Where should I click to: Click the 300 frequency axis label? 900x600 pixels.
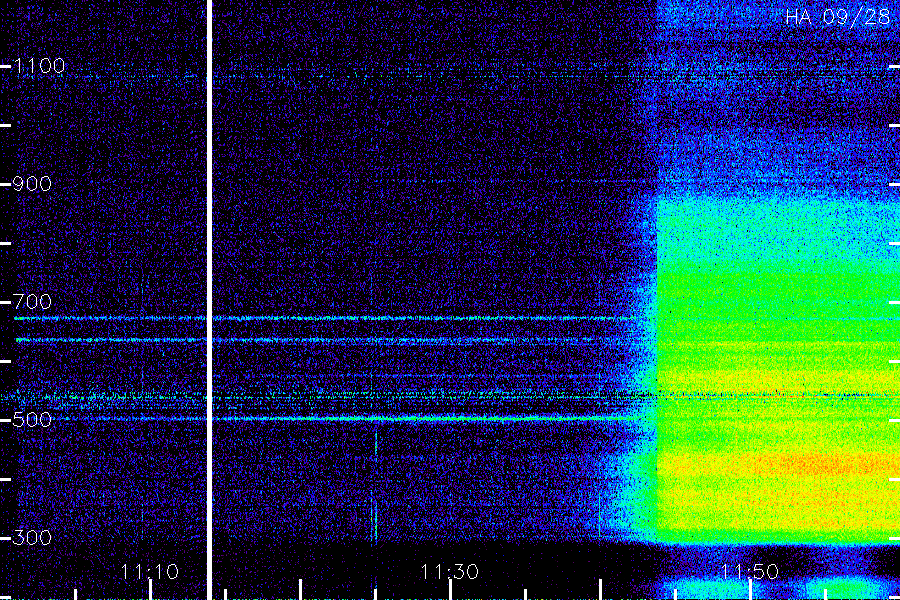(x=32, y=537)
